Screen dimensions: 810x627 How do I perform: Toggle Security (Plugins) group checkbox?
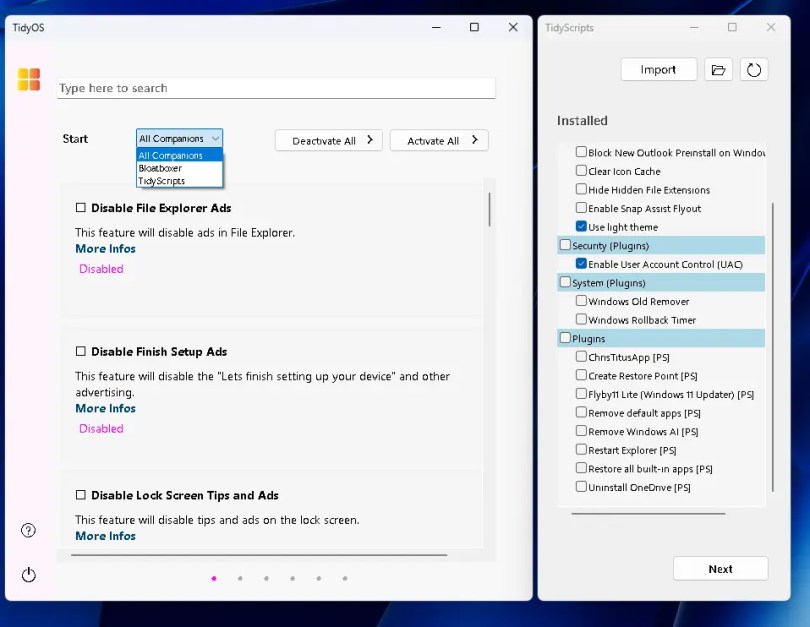pos(565,245)
